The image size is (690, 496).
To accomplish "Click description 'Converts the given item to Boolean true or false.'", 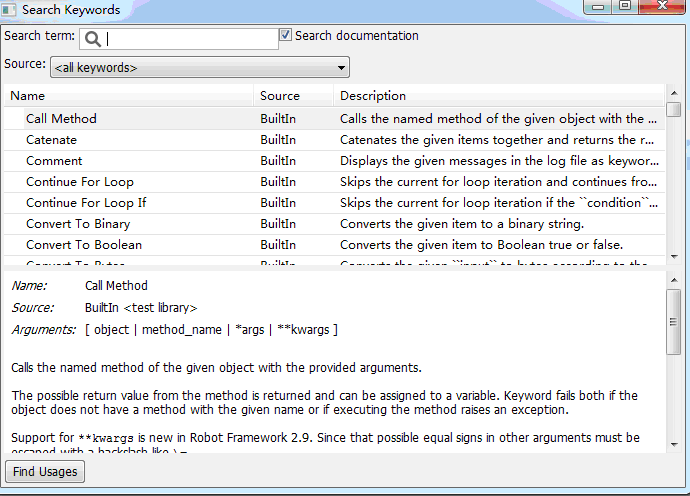I will click(x=481, y=245).
